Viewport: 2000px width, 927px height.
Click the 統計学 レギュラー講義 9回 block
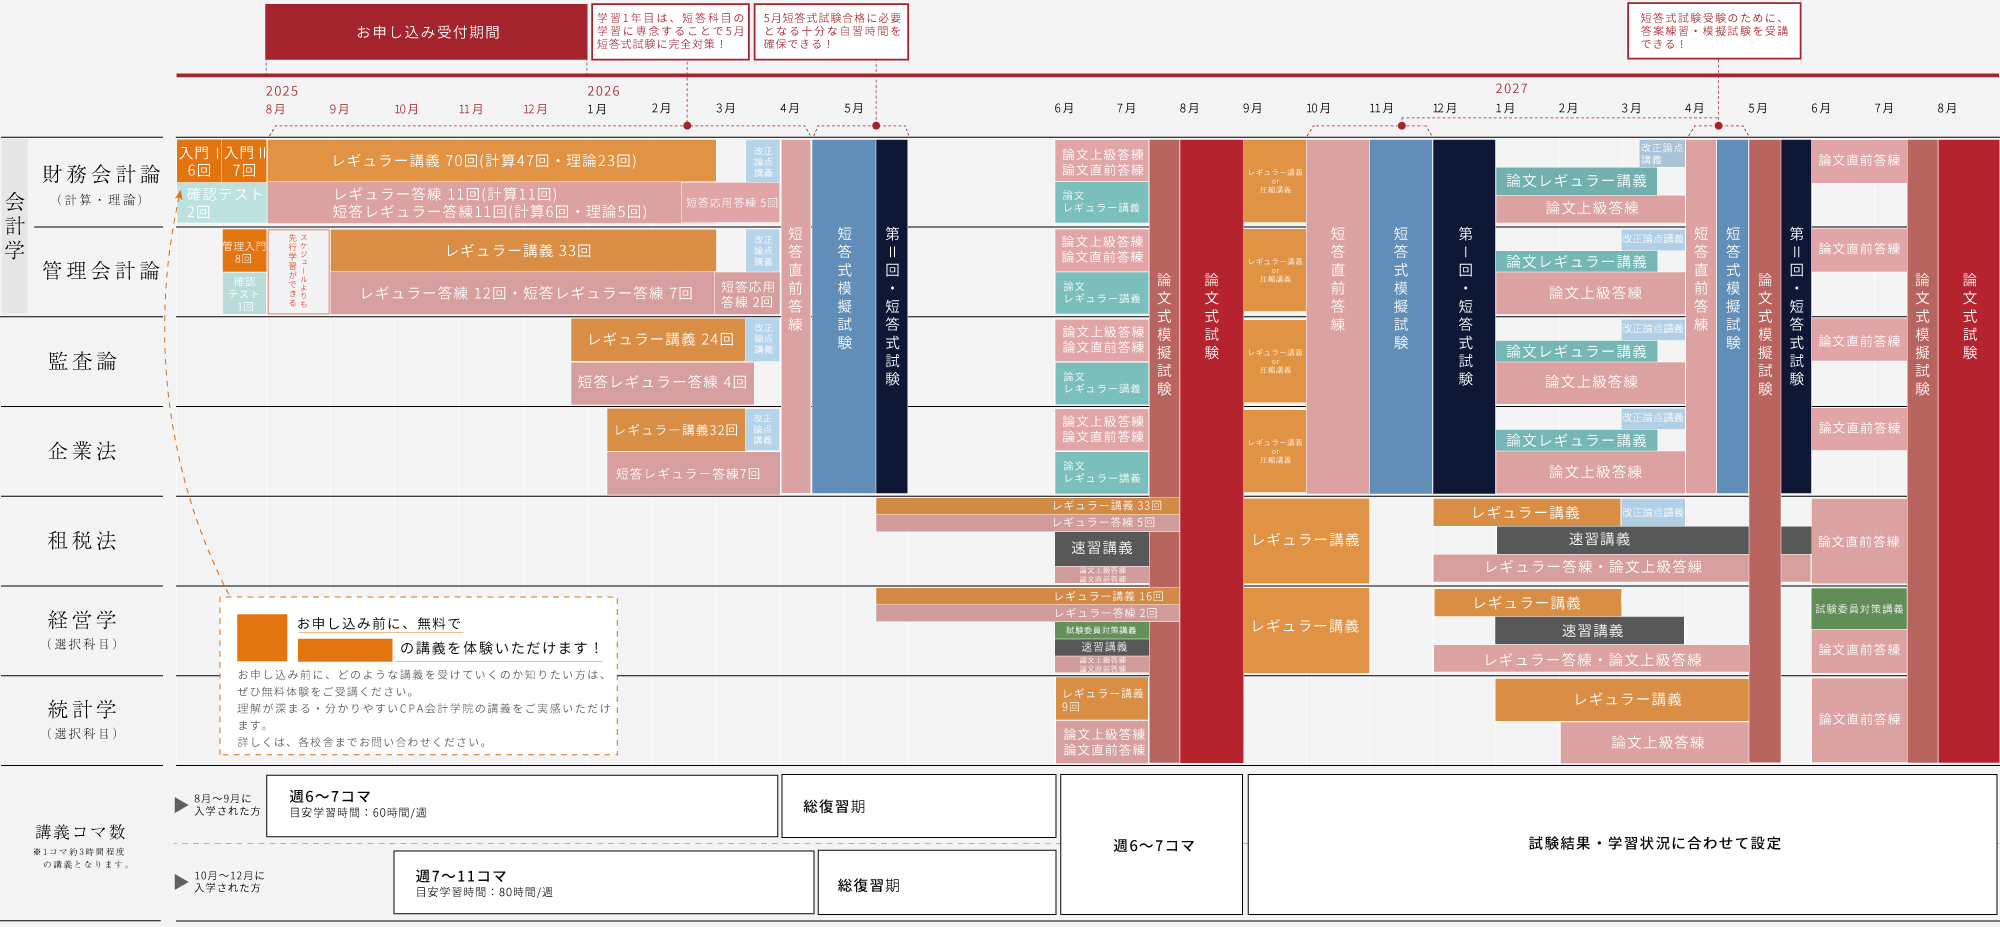click(1102, 699)
